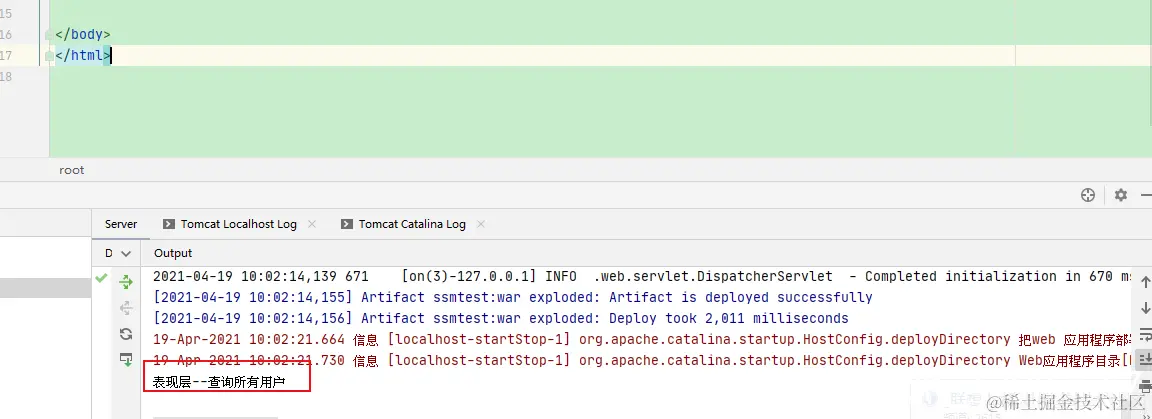
Task: Click the </body> closing tag line
Action: (x=82, y=35)
